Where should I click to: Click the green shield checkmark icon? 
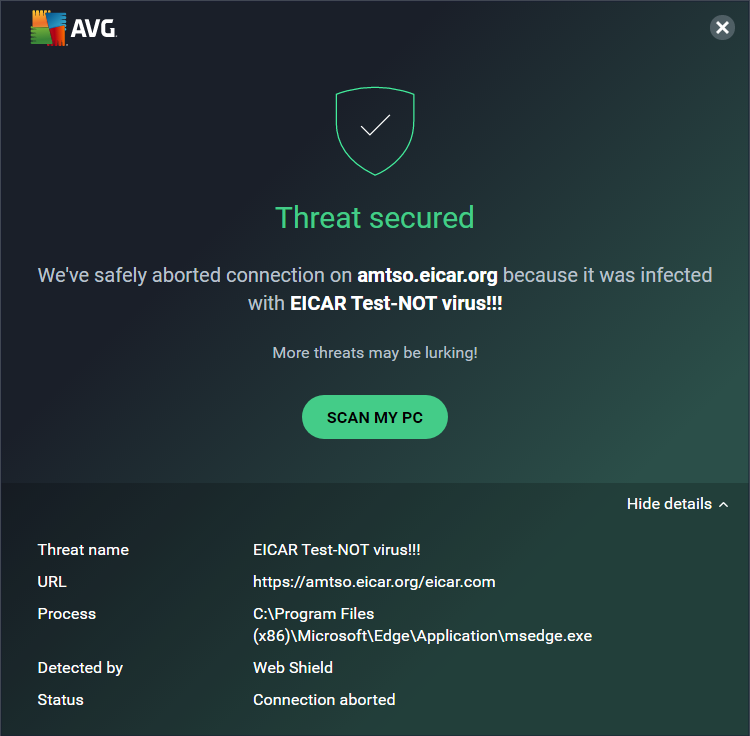coord(375,130)
